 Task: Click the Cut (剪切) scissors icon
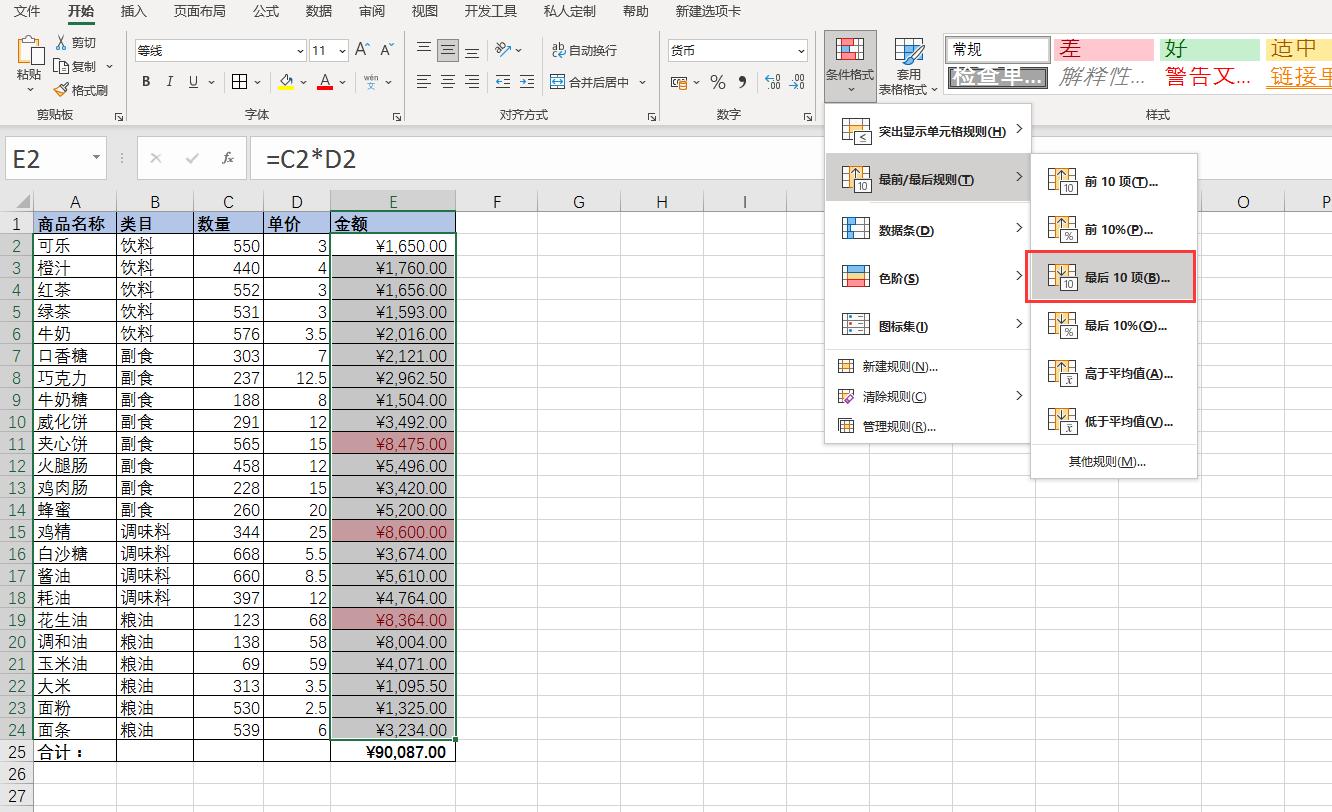[61, 43]
